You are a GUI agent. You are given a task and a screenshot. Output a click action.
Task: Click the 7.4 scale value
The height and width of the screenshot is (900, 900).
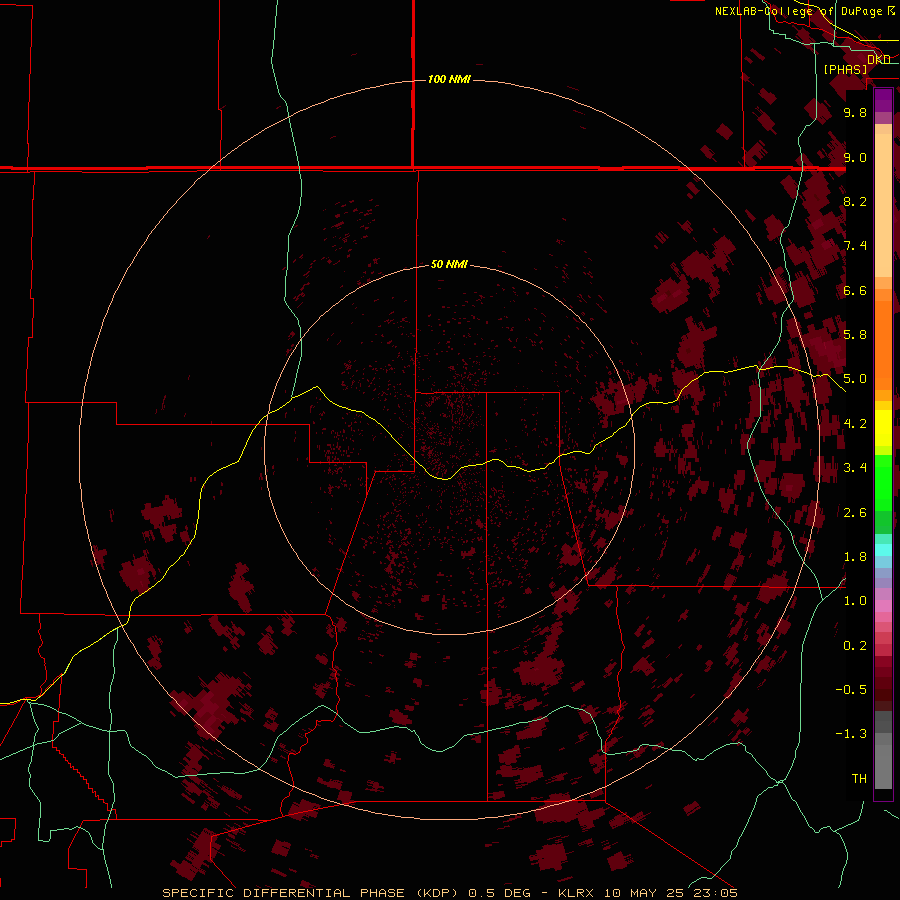[855, 246]
